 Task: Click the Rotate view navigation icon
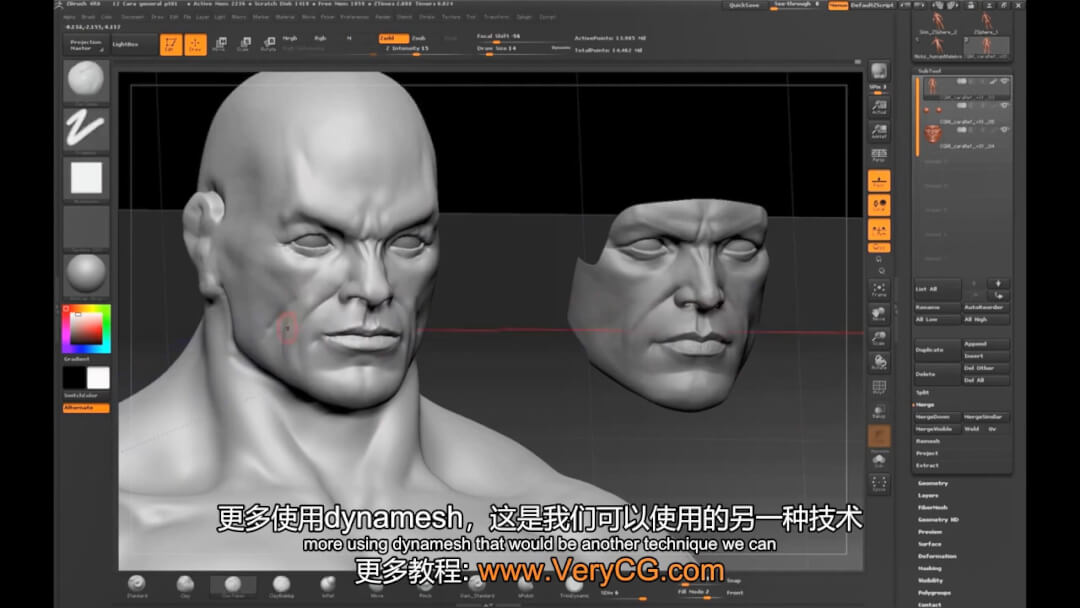879,362
